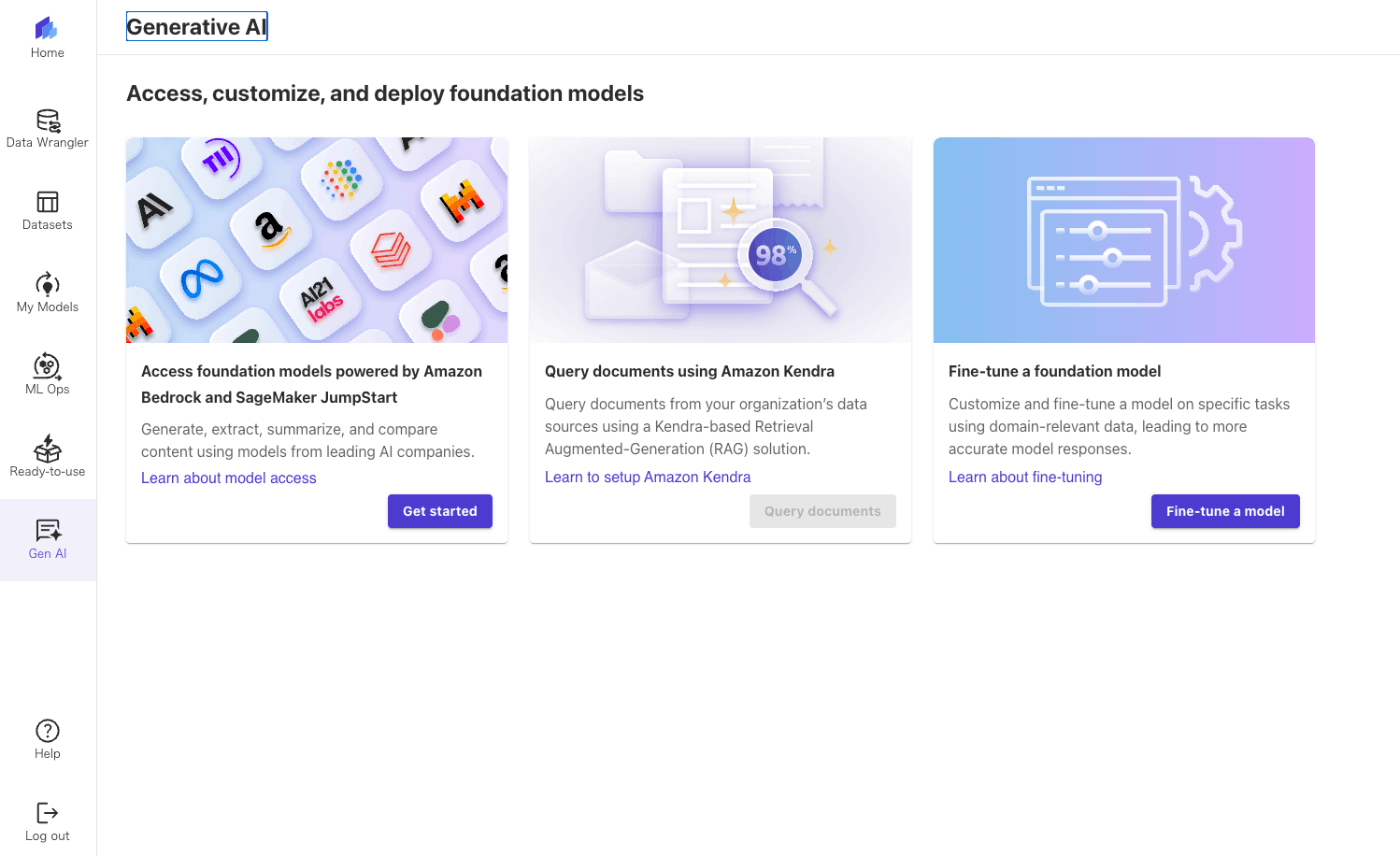Open the Learn to setup Amazon Kendra link
Screen dimensions: 1400x856
point(647,477)
